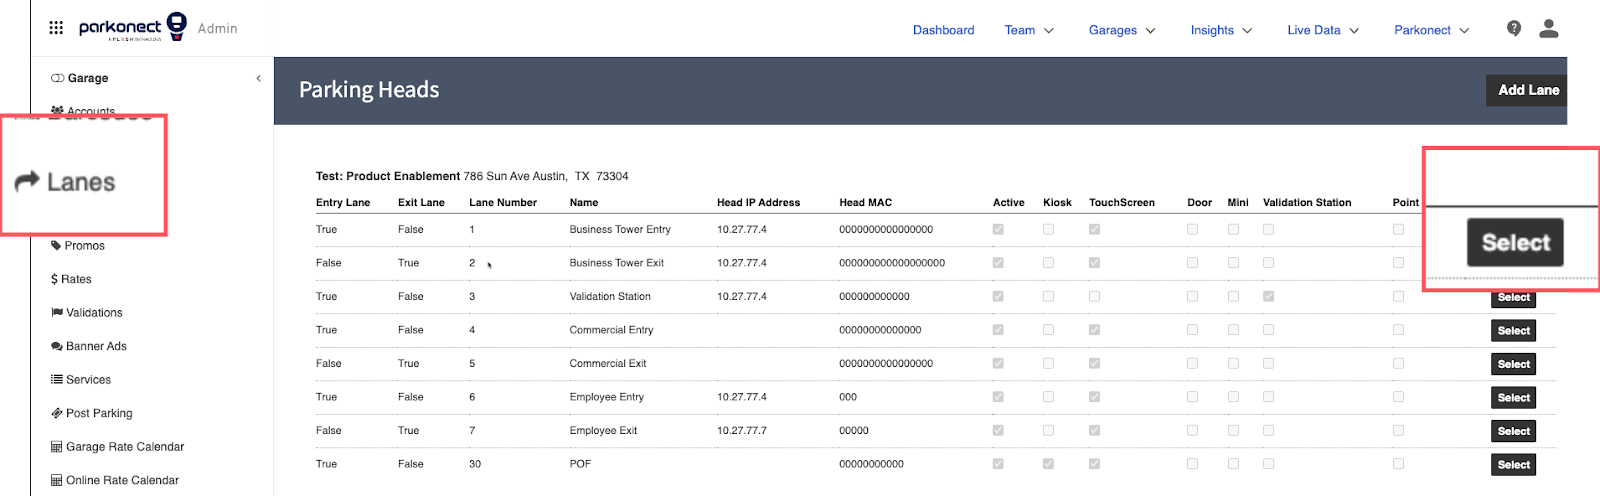Toggle Validation Station checkbox for lane 3
Screen dimensions: 1600x496
coord(1268,297)
